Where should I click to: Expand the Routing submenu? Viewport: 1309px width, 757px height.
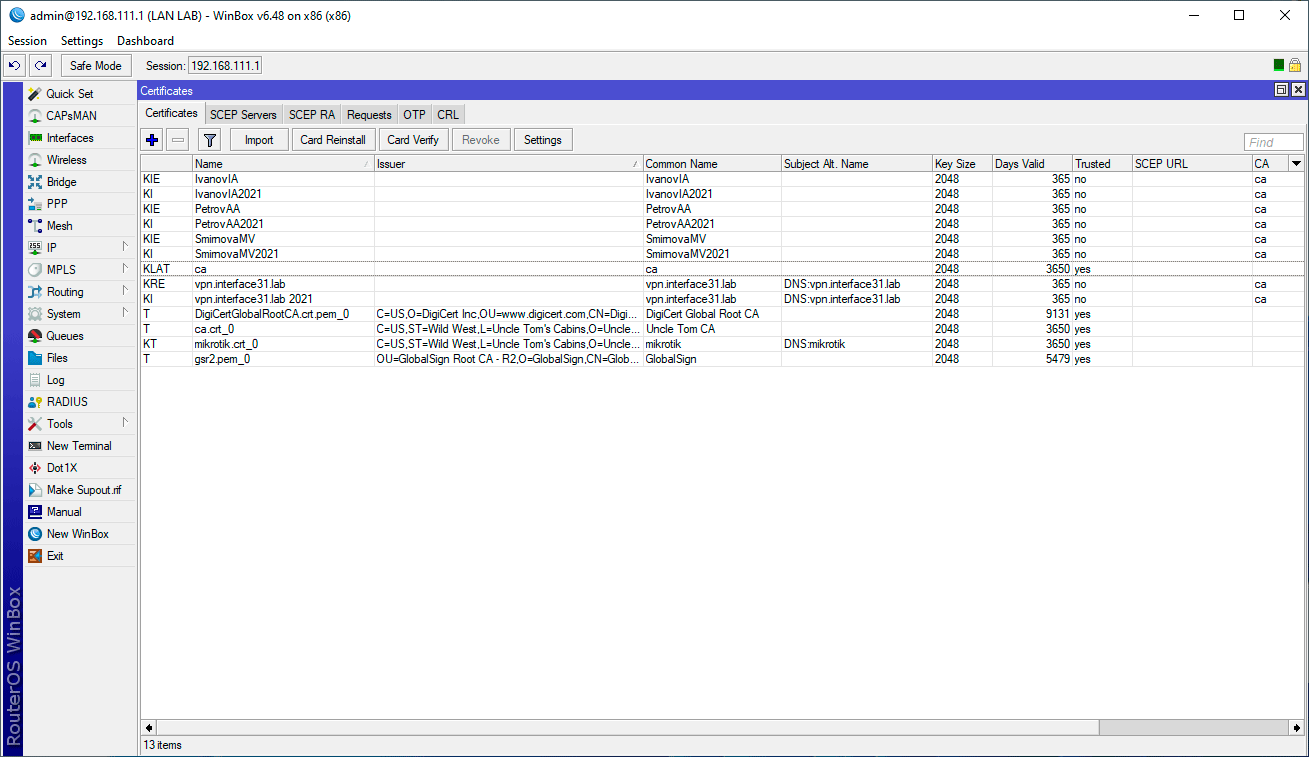[65, 292]
